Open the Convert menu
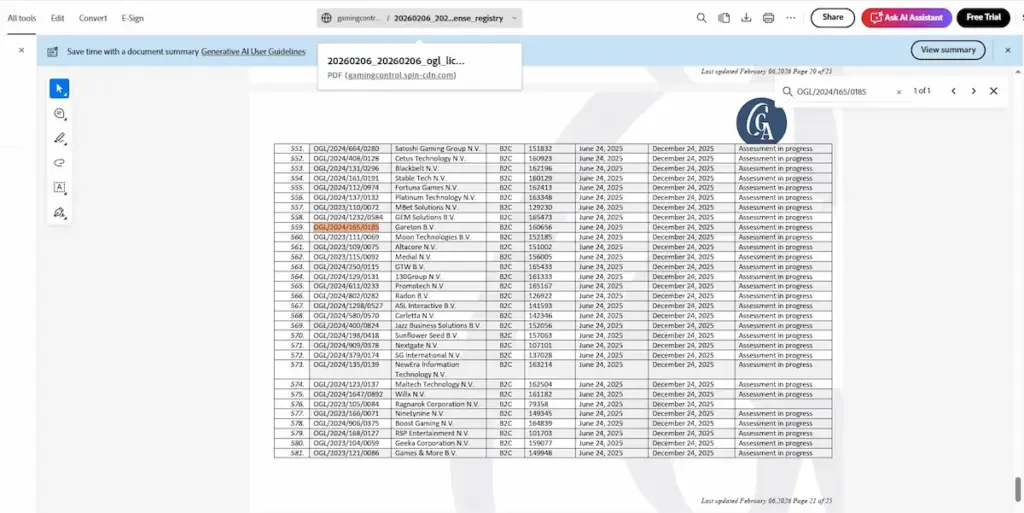 click(93, 18)
